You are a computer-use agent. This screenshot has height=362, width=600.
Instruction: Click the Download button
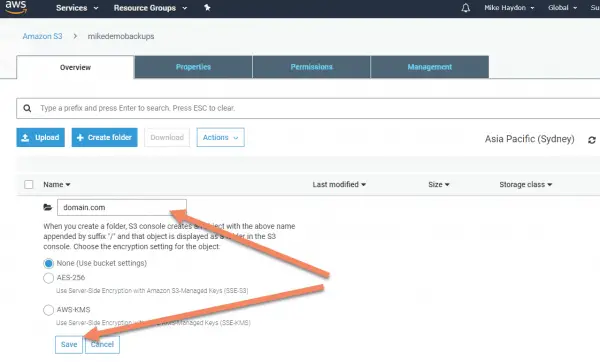pos(167,137)
